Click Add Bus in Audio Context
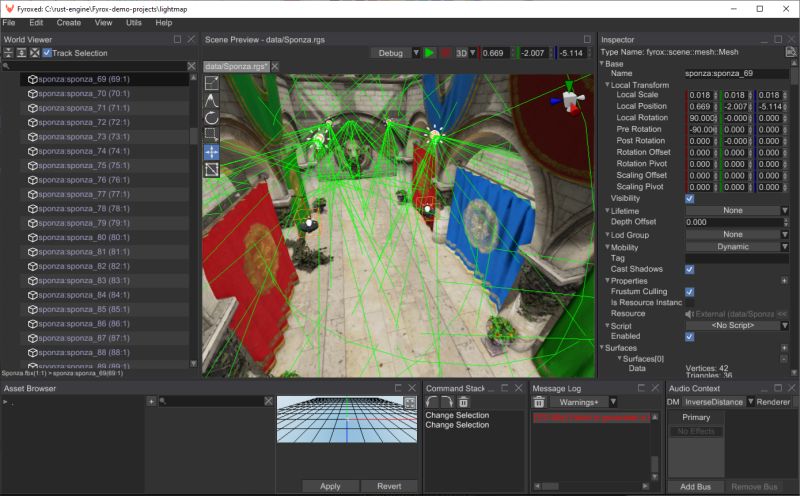 695,487
